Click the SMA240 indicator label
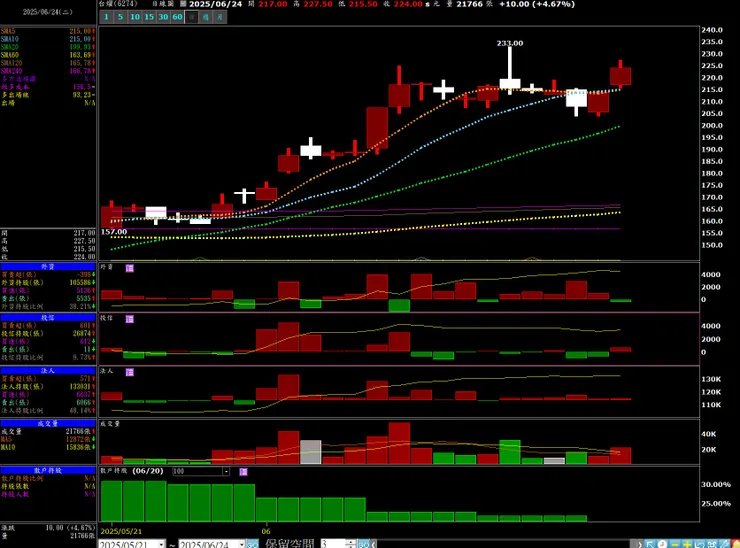Image resolution: width=740 pixels, height=548 pixels. pyautogui.click(x=11, y=71)
